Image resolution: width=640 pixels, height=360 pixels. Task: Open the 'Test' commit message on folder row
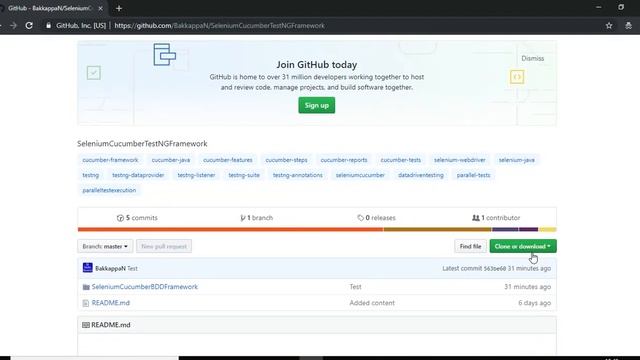[x=355, y=287]
